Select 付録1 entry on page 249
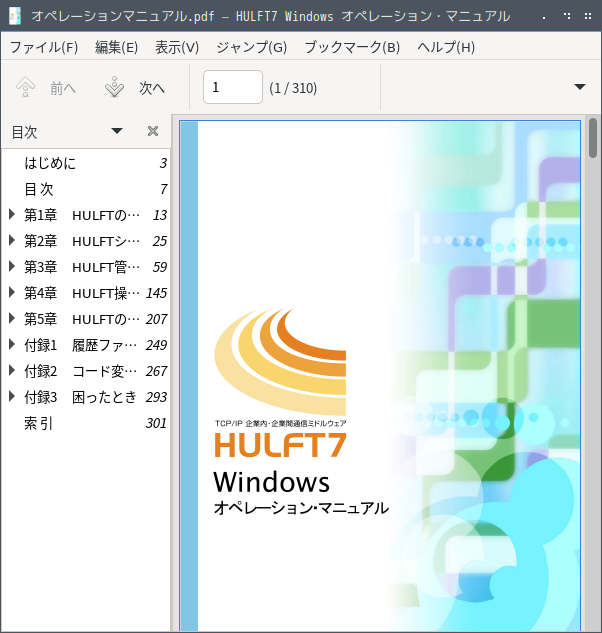 [x=86, y=345]
